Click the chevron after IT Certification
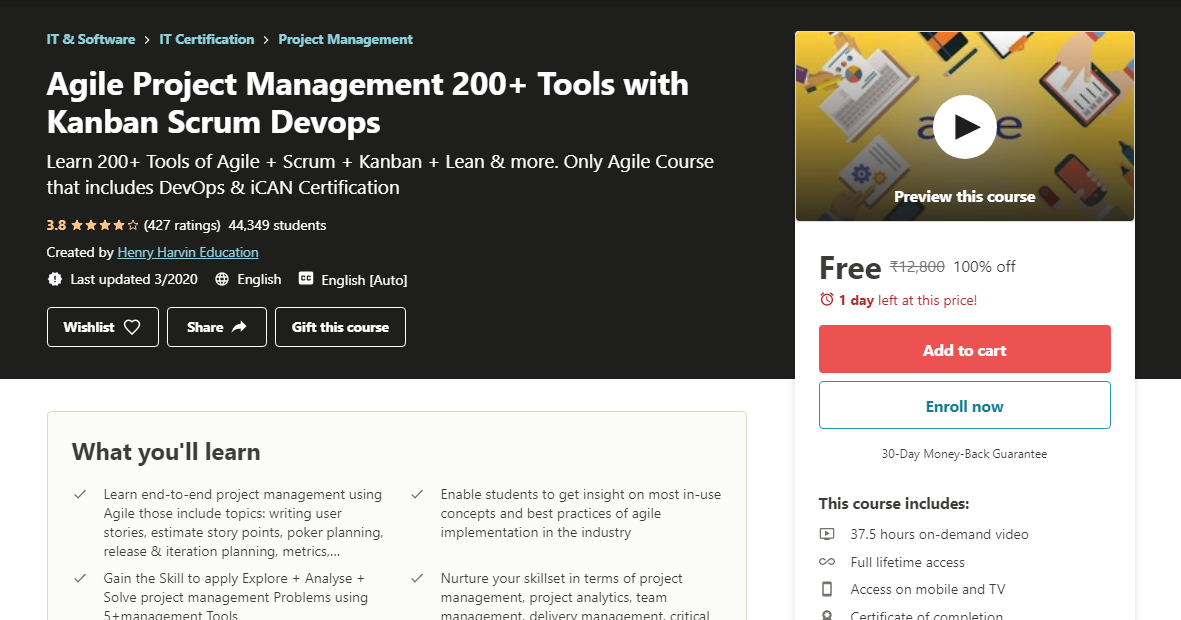 pyautogui.click(x=266, y=40)
